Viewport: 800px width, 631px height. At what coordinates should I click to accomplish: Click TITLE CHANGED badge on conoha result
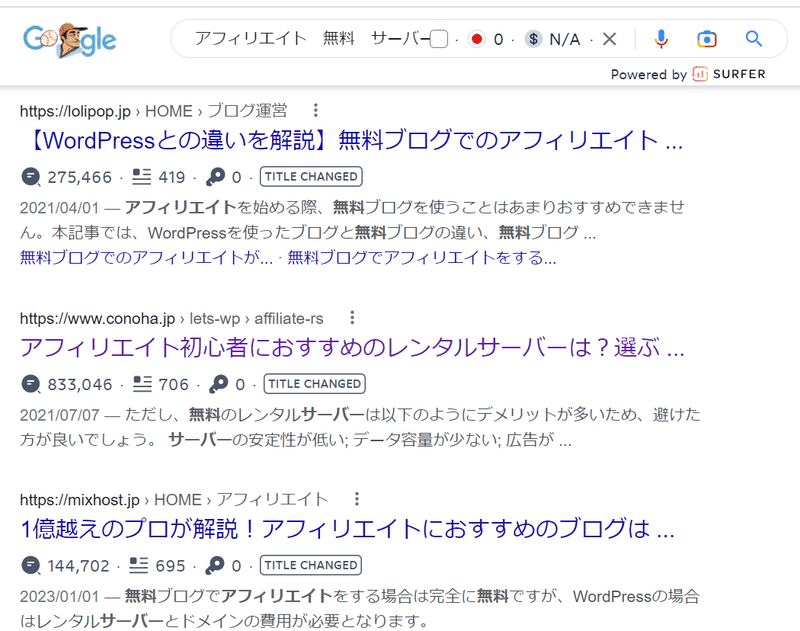(314, 384)
